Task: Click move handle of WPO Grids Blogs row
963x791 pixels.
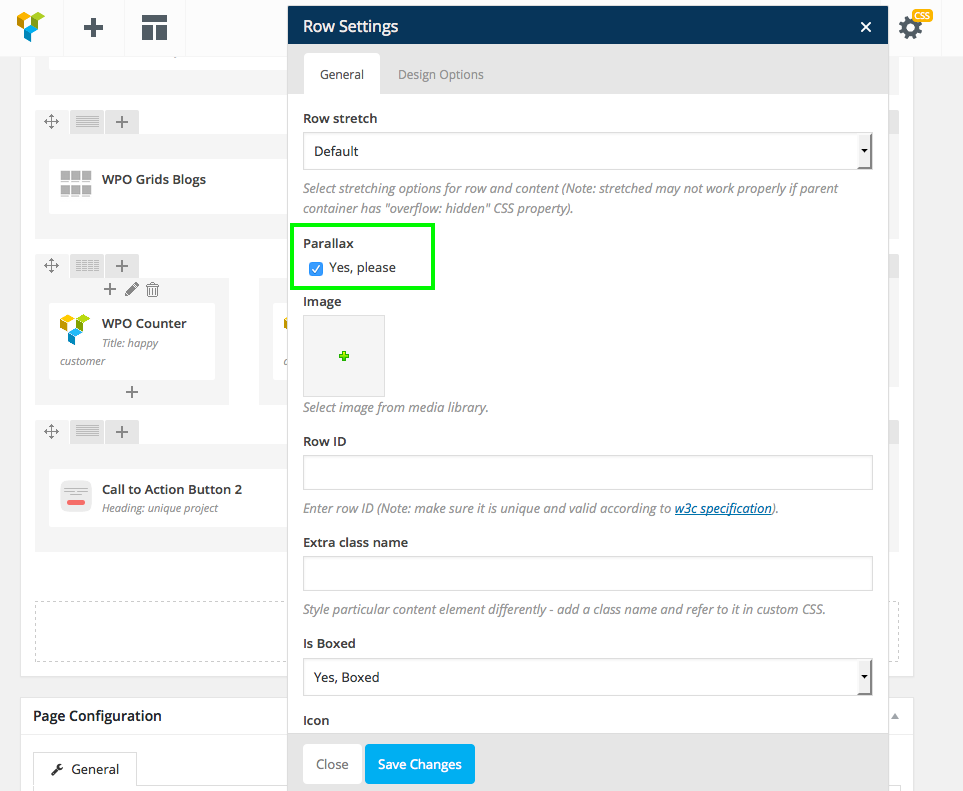Action: pyautogui.click(x=52, y=122)
